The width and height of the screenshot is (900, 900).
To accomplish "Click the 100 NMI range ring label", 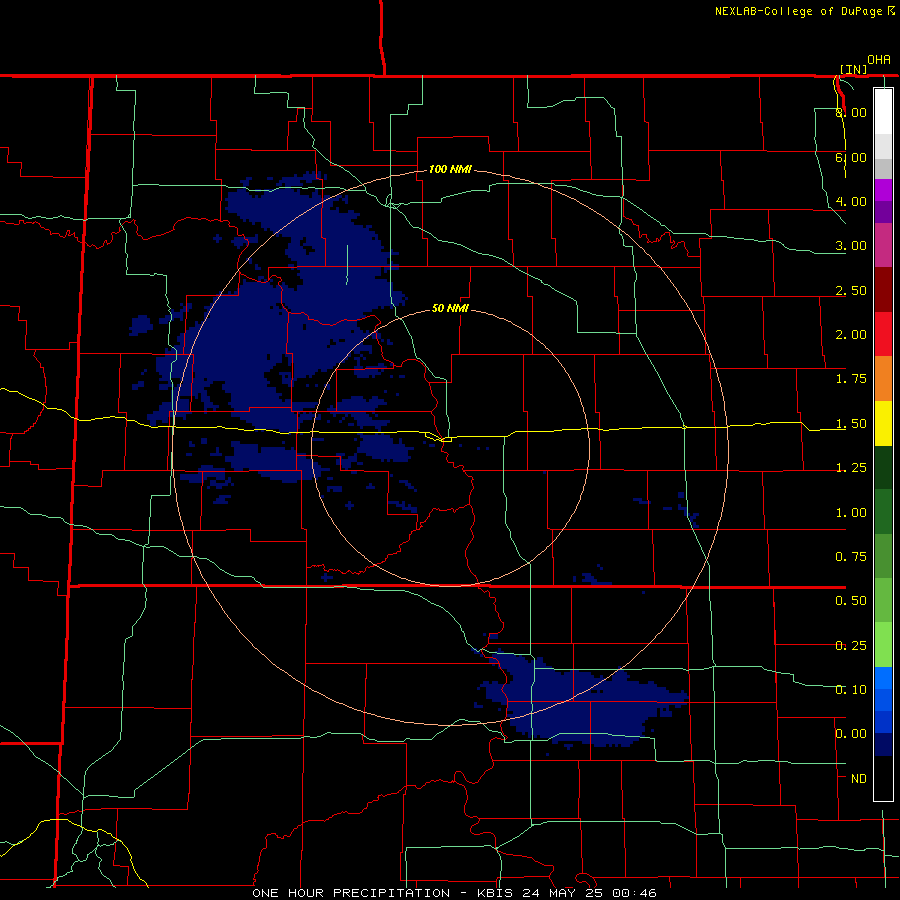I will pyautogui.click(x=451, y=169).
